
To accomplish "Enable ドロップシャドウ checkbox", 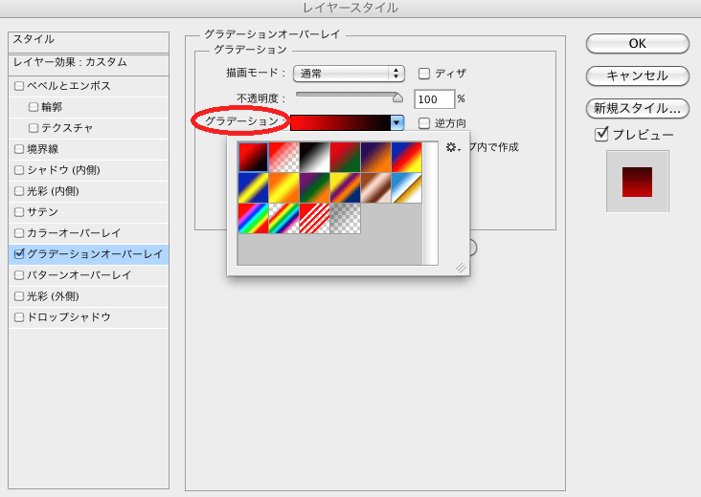I will click(x=19, y=317).
